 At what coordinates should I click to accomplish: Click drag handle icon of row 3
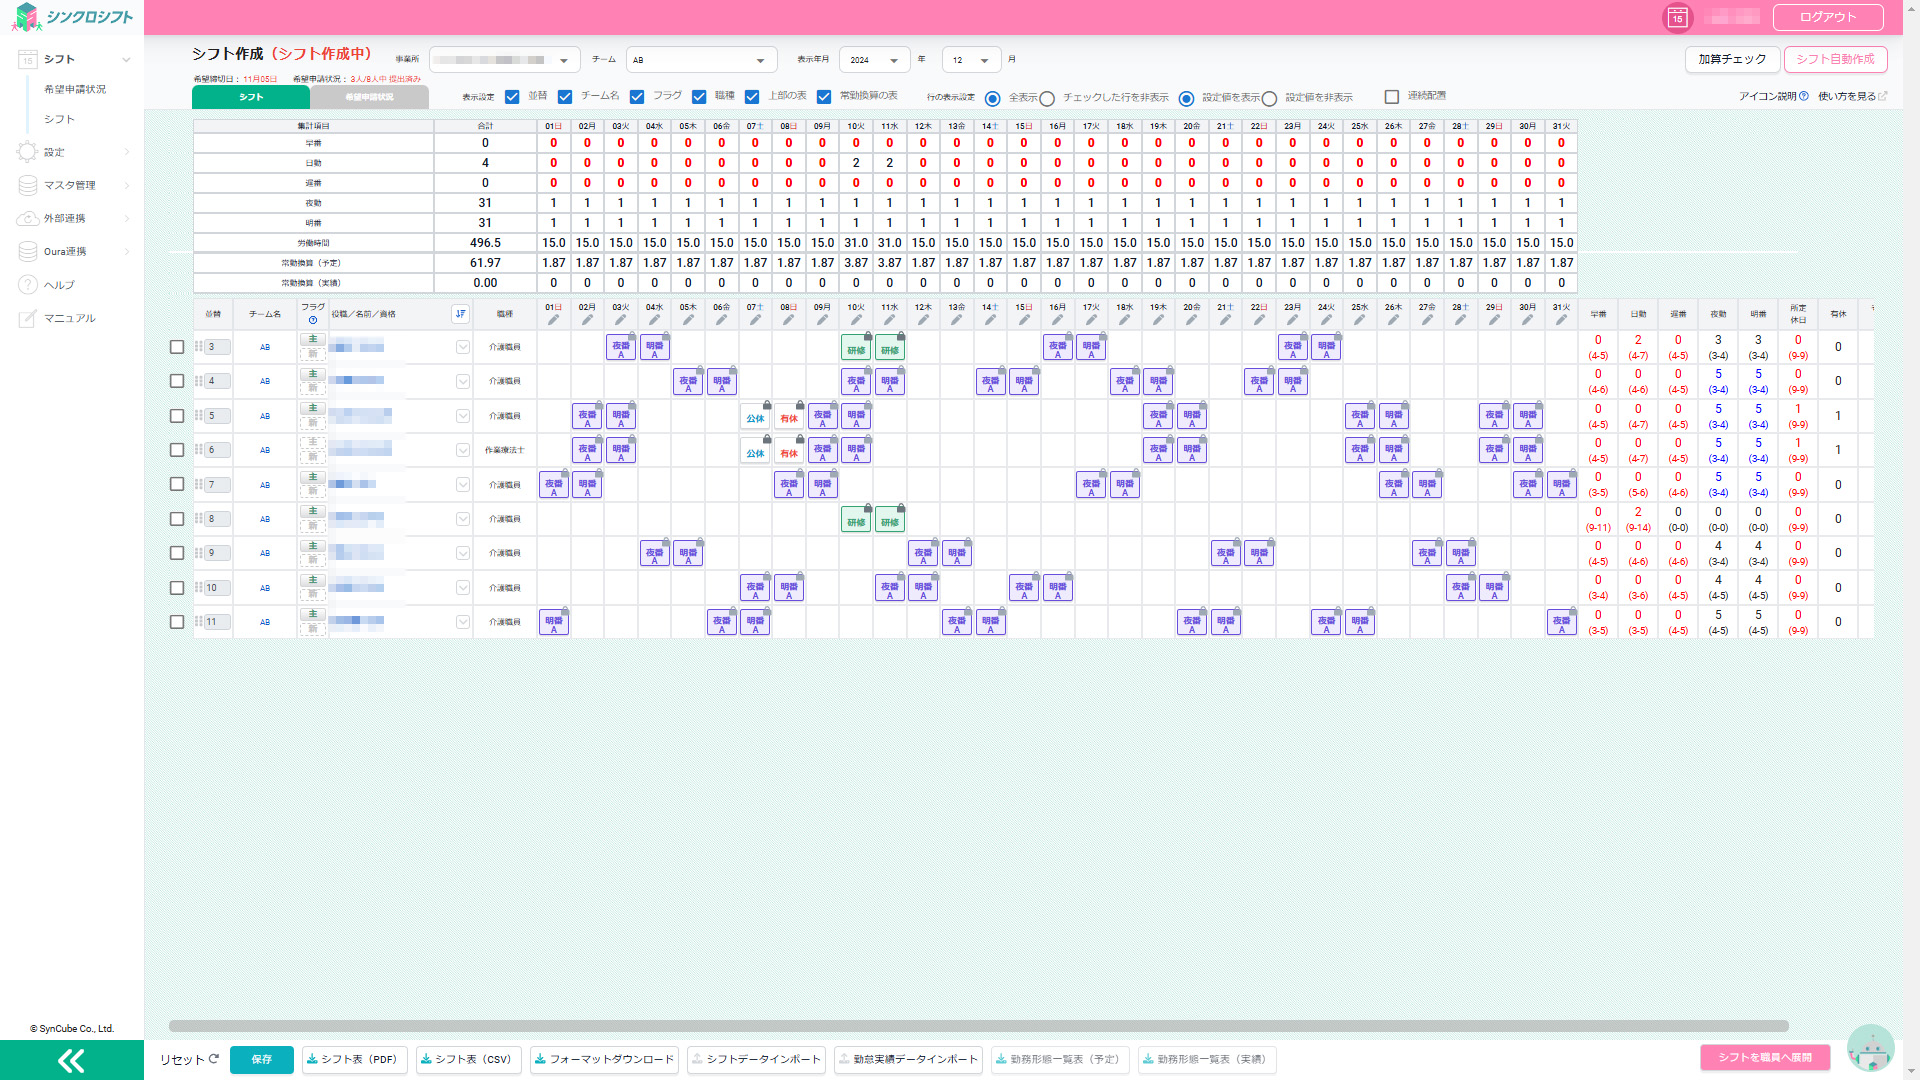click(x=198, y=347)
